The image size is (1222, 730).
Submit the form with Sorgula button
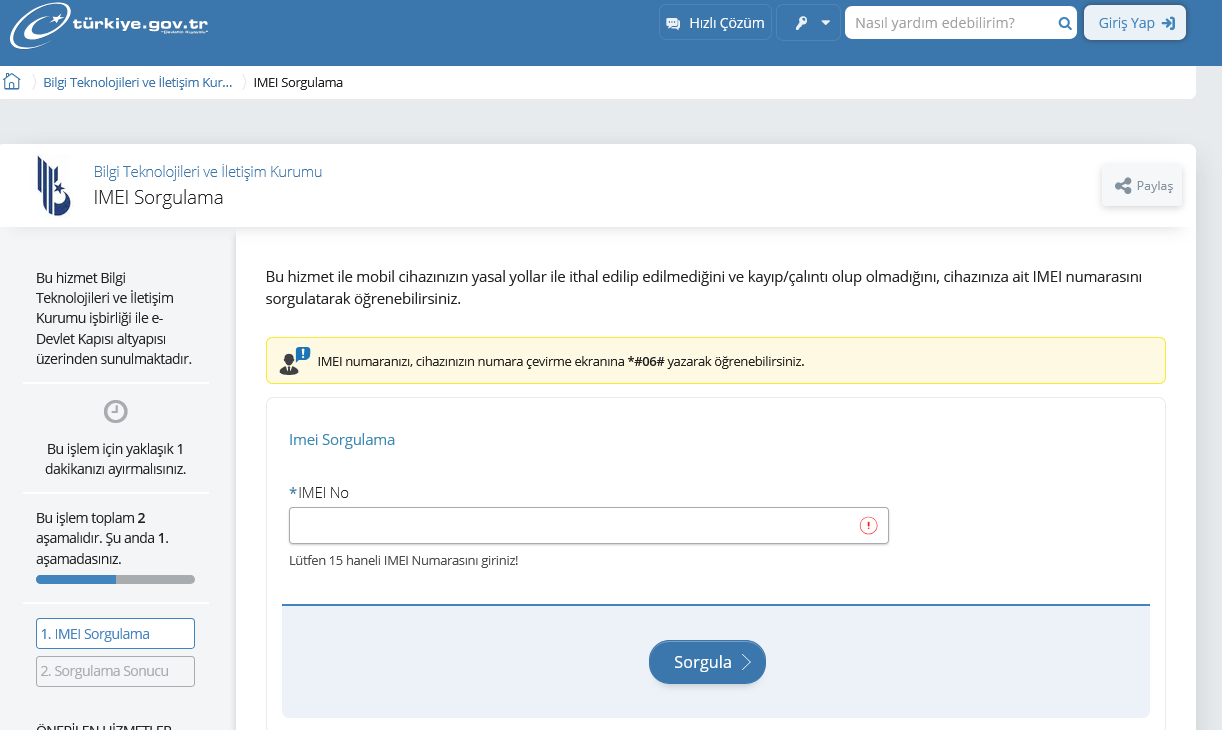707,662
